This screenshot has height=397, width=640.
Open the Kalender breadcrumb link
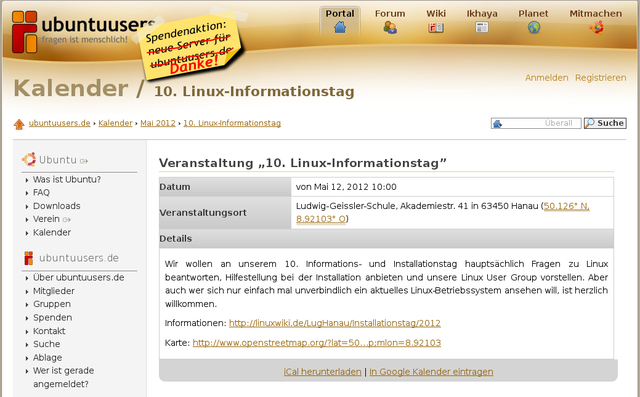[115, 123]
